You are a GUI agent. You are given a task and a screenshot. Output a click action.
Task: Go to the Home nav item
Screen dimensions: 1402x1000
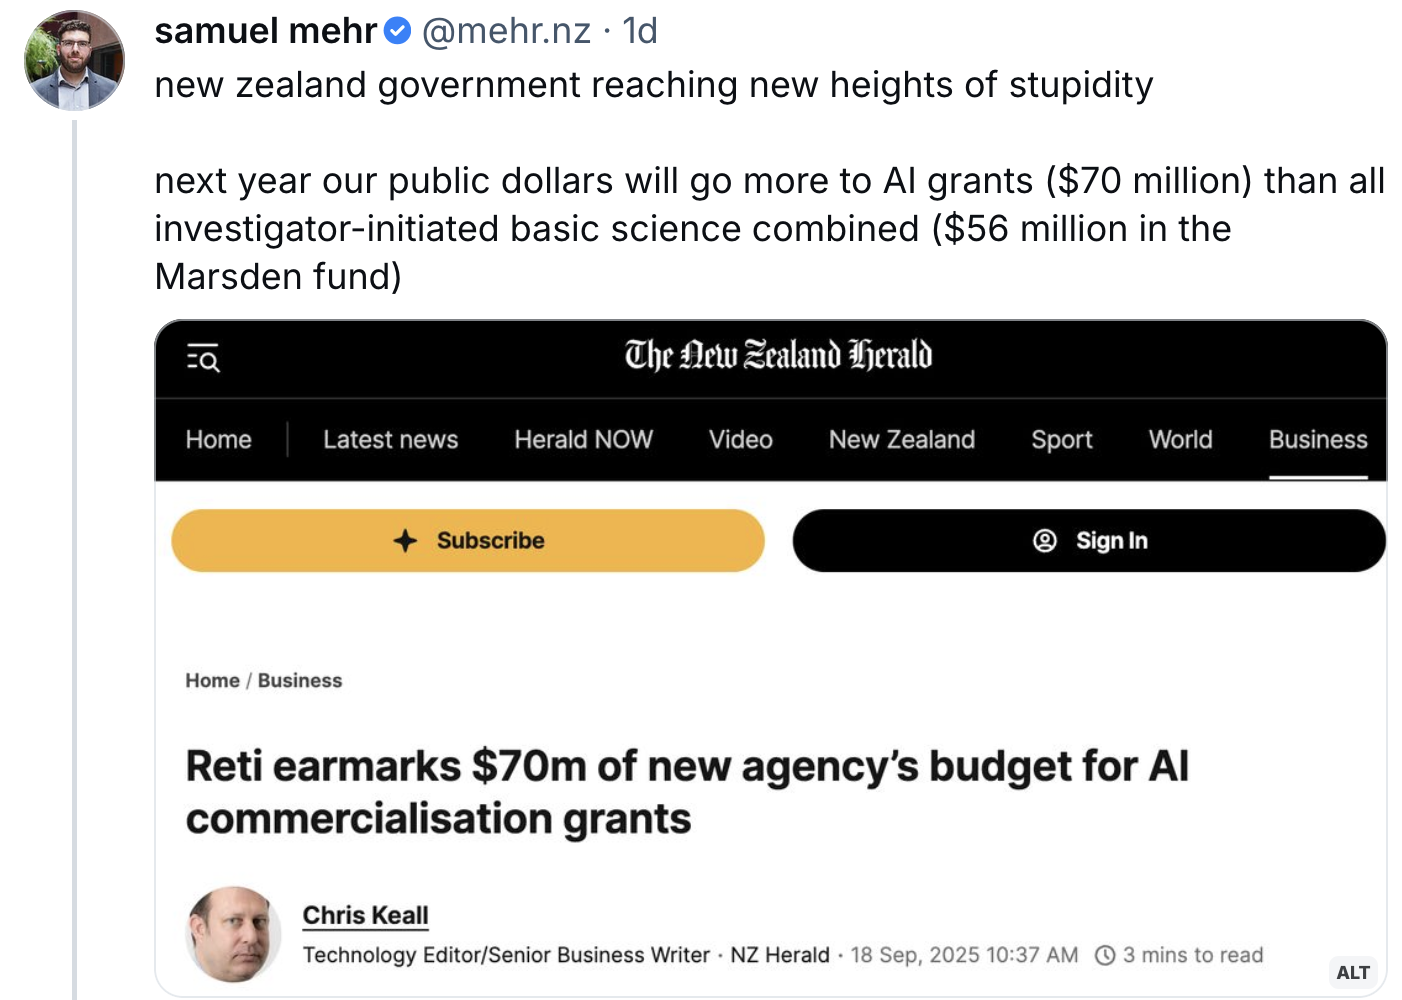pyautogui.click(x=218, y=440)
